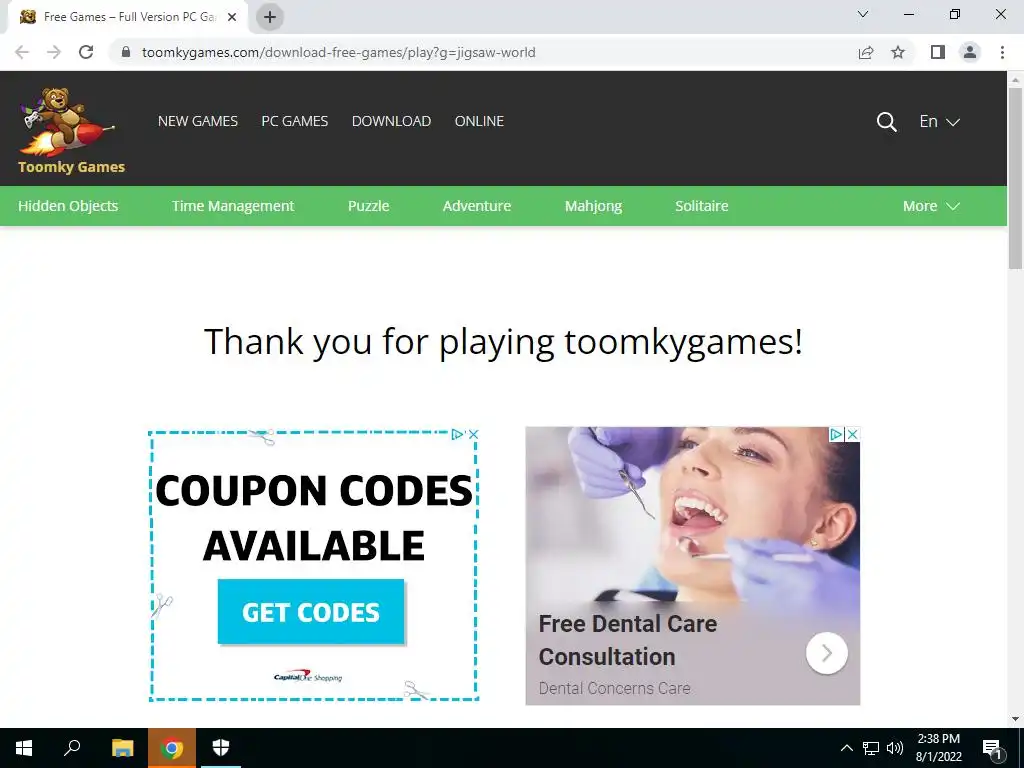Expand the En language dropdown
This screenshot has width=1024, height=768.
pos(939,121)
